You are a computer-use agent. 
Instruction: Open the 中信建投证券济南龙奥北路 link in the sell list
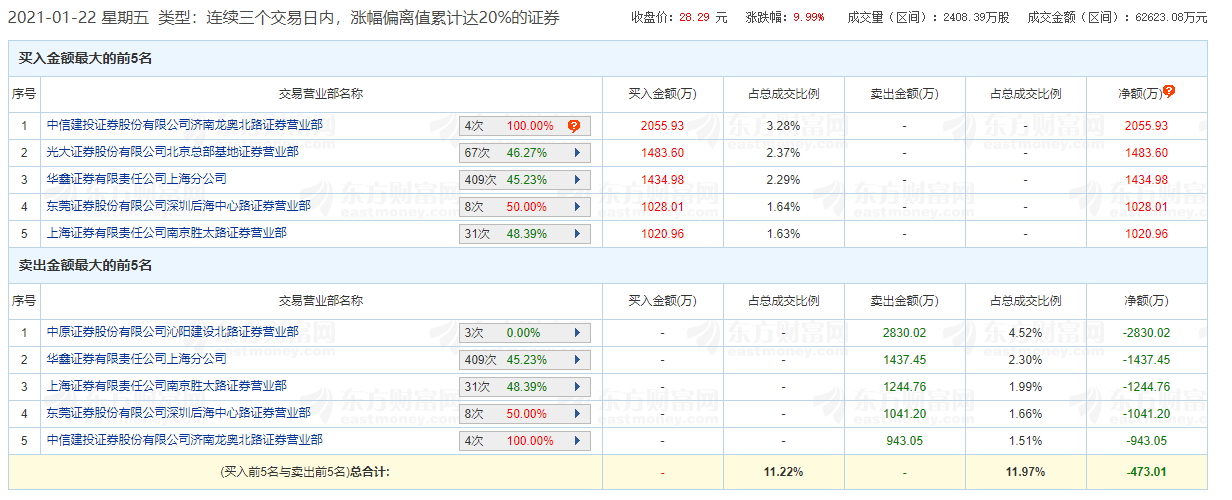click(185, 440)
